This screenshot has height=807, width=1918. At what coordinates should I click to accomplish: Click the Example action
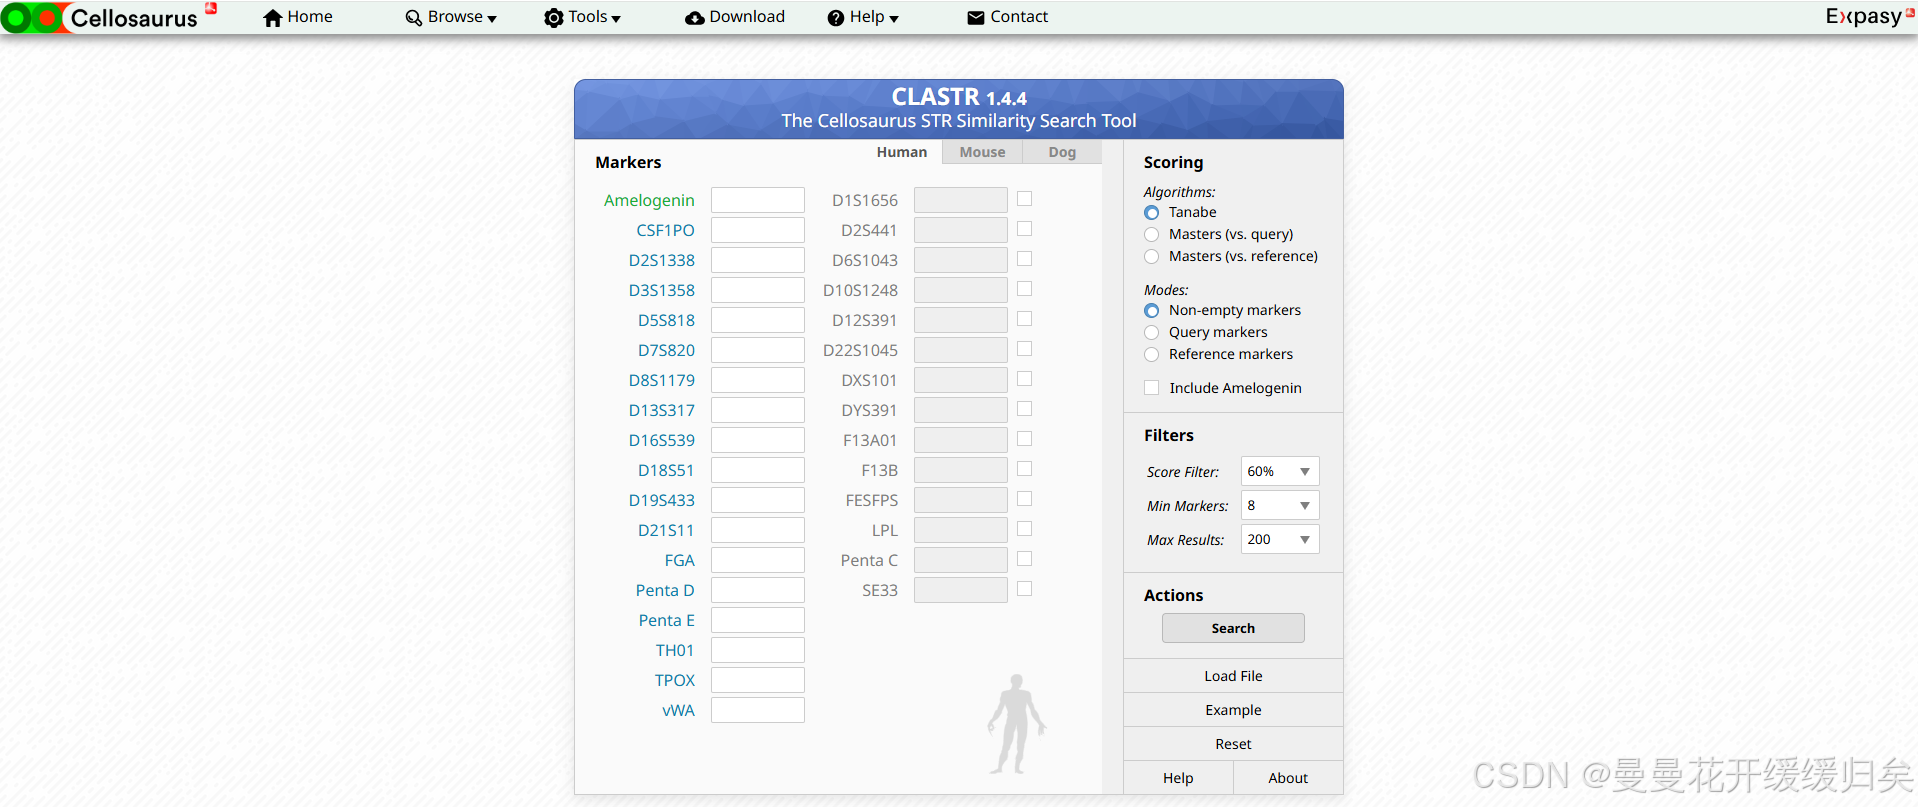(x=1233, y=710)
